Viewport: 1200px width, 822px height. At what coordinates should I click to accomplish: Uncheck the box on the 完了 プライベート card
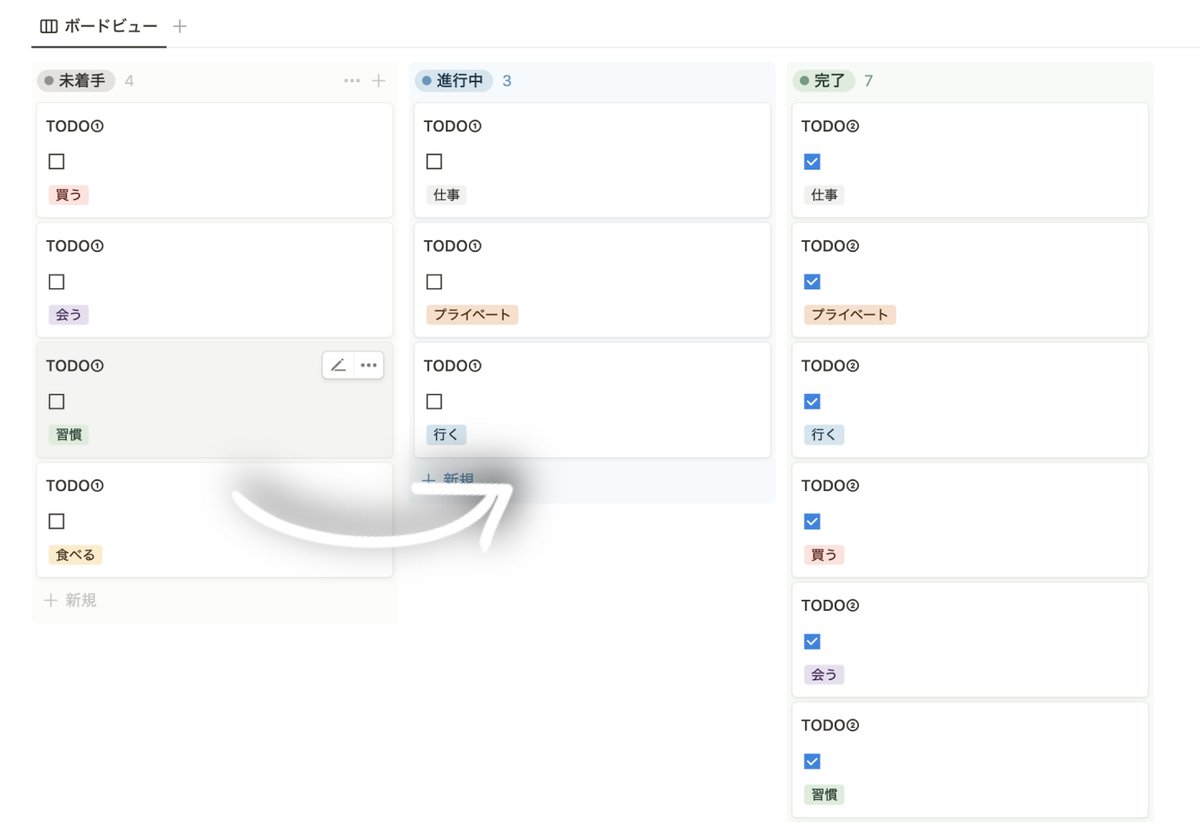coord(812,282)
